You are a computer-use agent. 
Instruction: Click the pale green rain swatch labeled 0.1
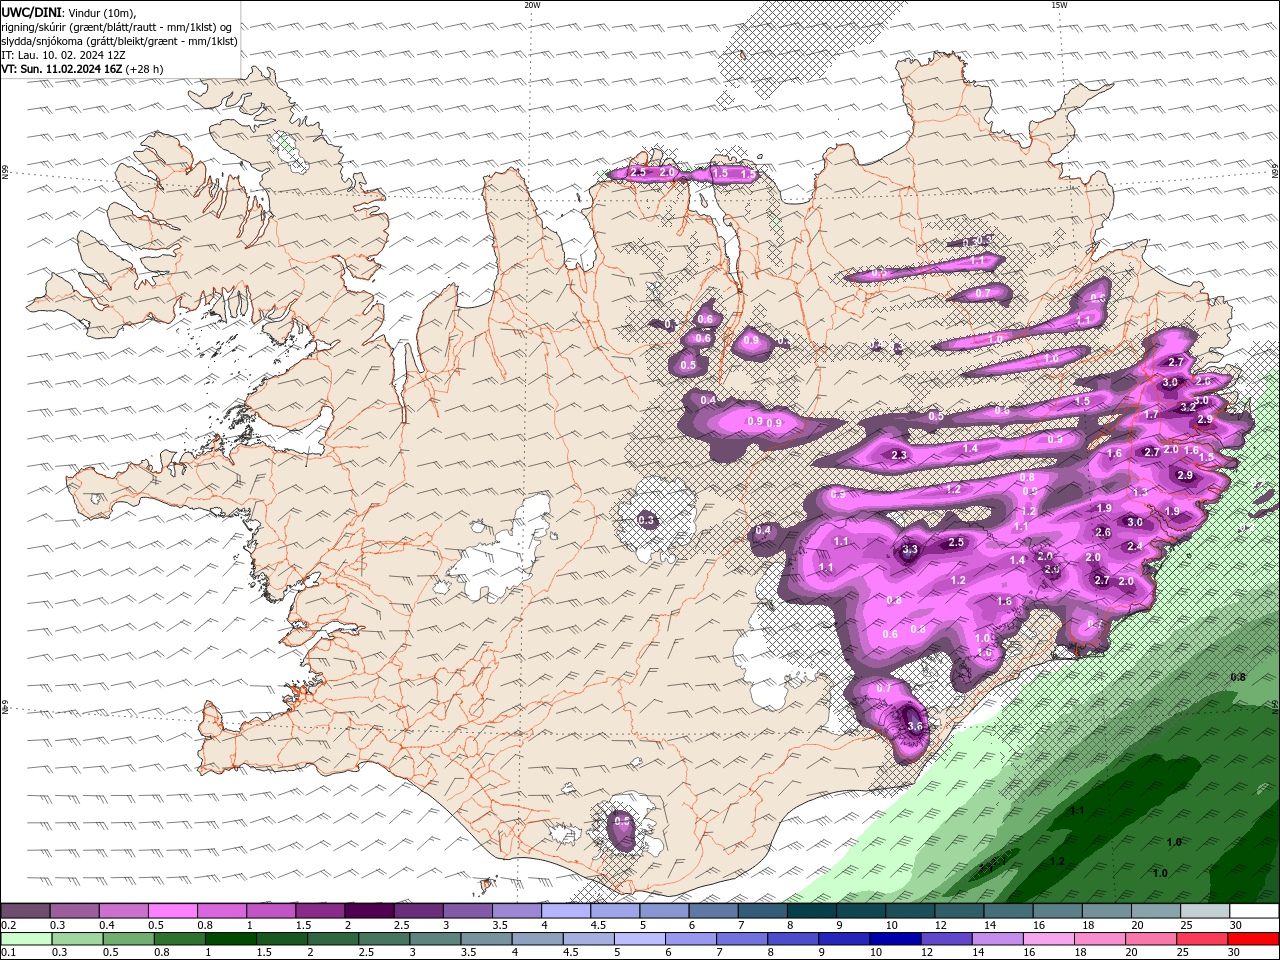[26, 939]
